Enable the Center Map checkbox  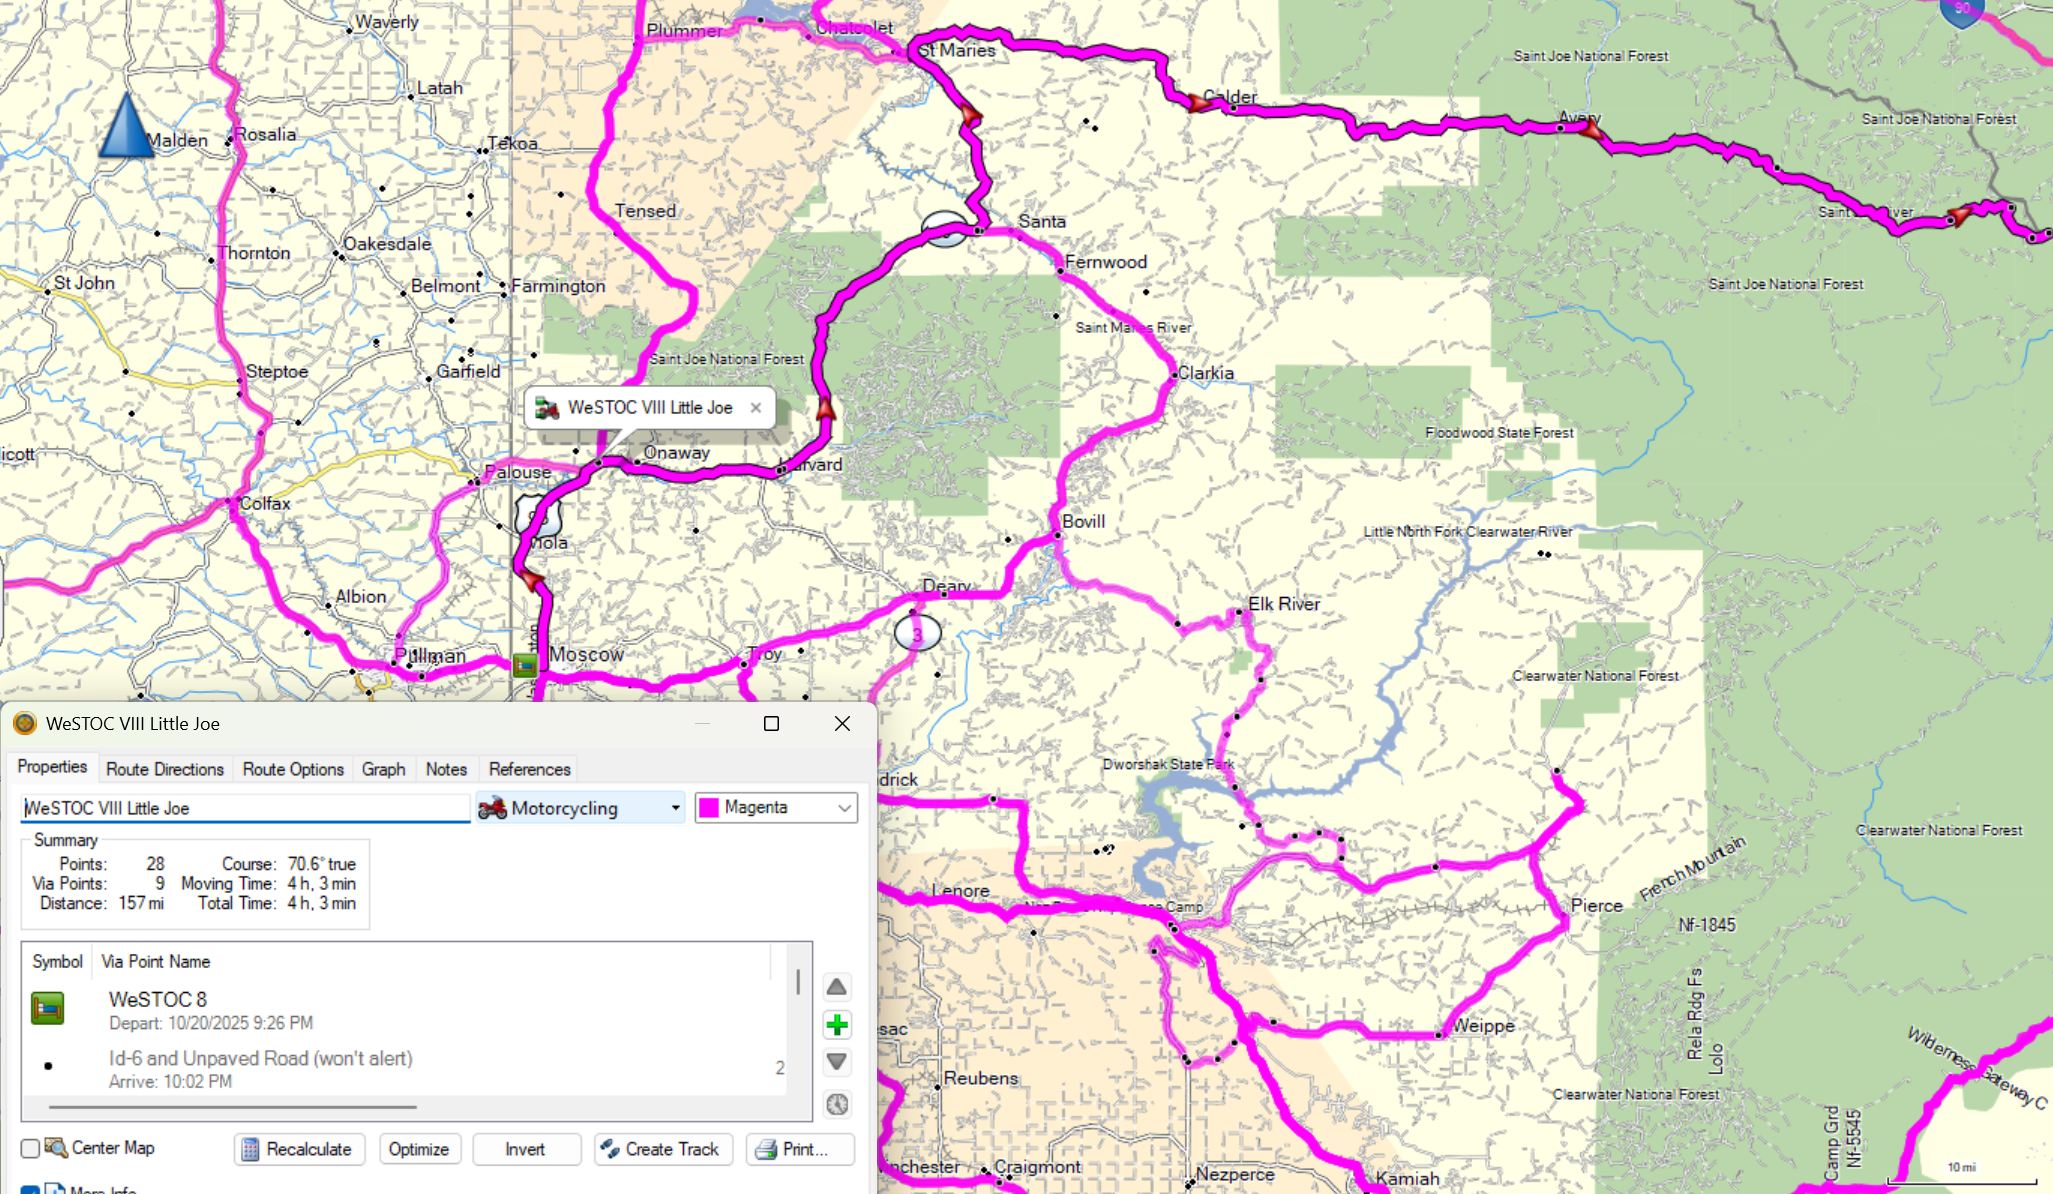[31, 1148]
